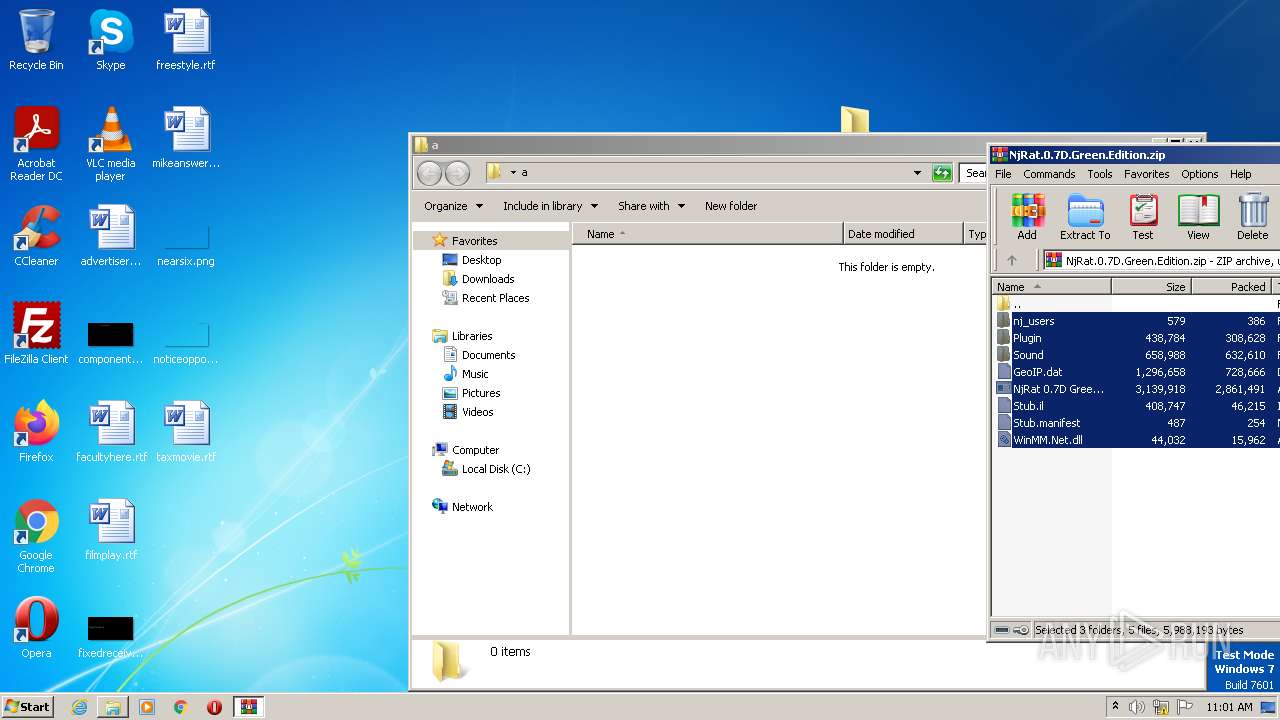Click the Delete icon in WinRAR

tap(1252, 217)
